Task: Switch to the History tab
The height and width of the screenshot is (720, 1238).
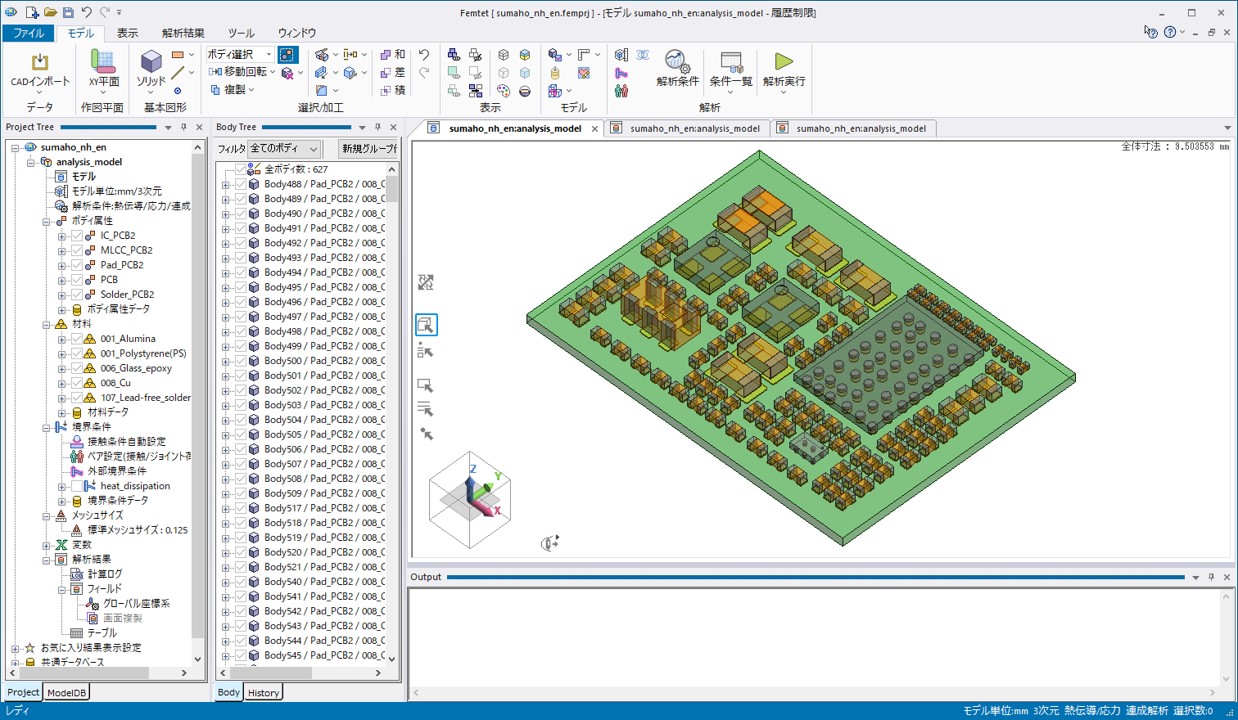Action: [x=263, y=692]
